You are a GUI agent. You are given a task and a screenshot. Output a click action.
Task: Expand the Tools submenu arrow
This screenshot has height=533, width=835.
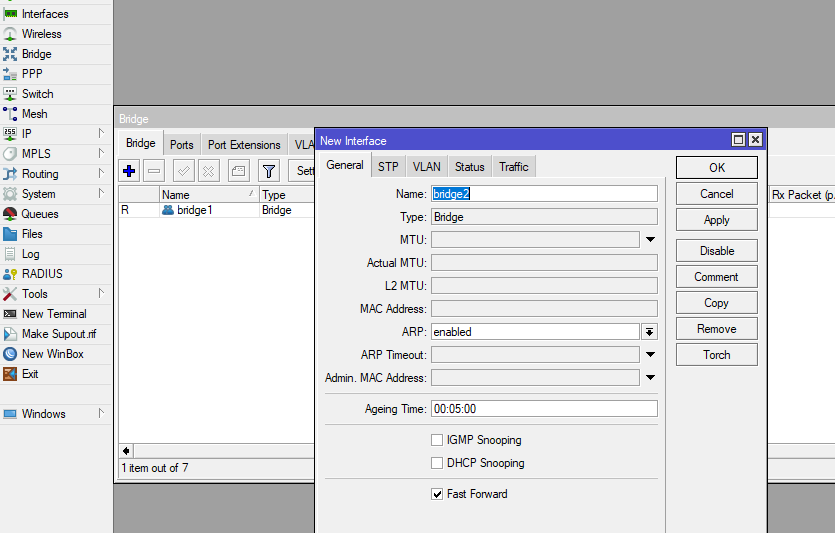click(x=101, y=293)
